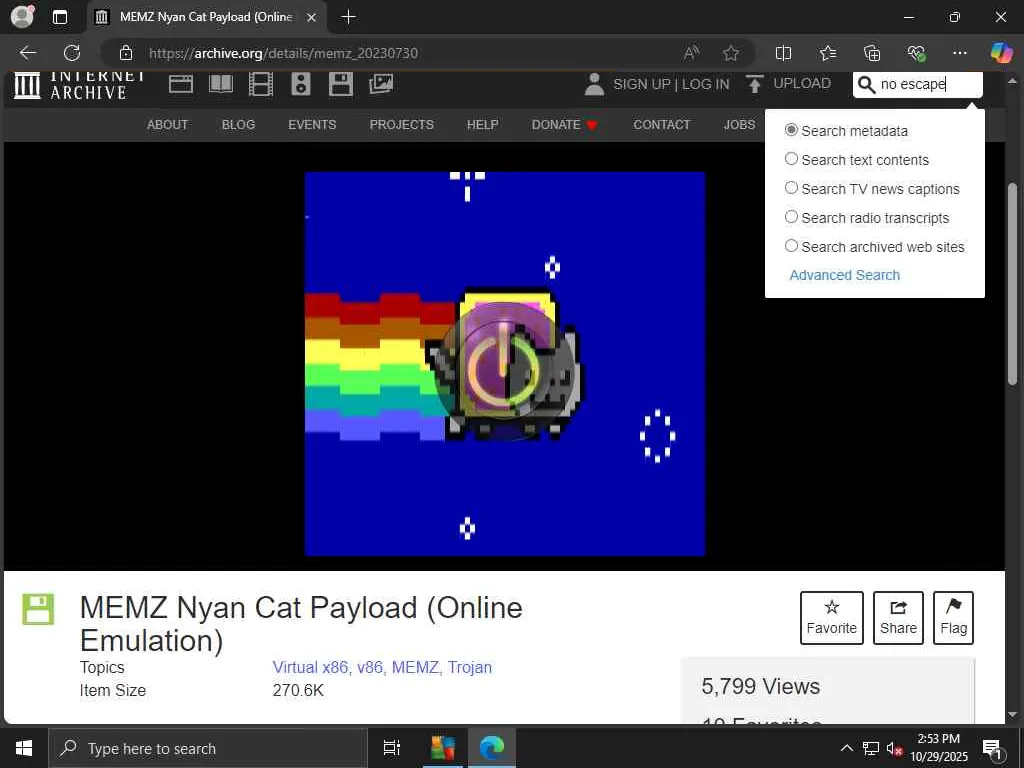Open Task View on the taskbar
The width and height of the screenshot is (1024, 768).
[x=392, y=748]
